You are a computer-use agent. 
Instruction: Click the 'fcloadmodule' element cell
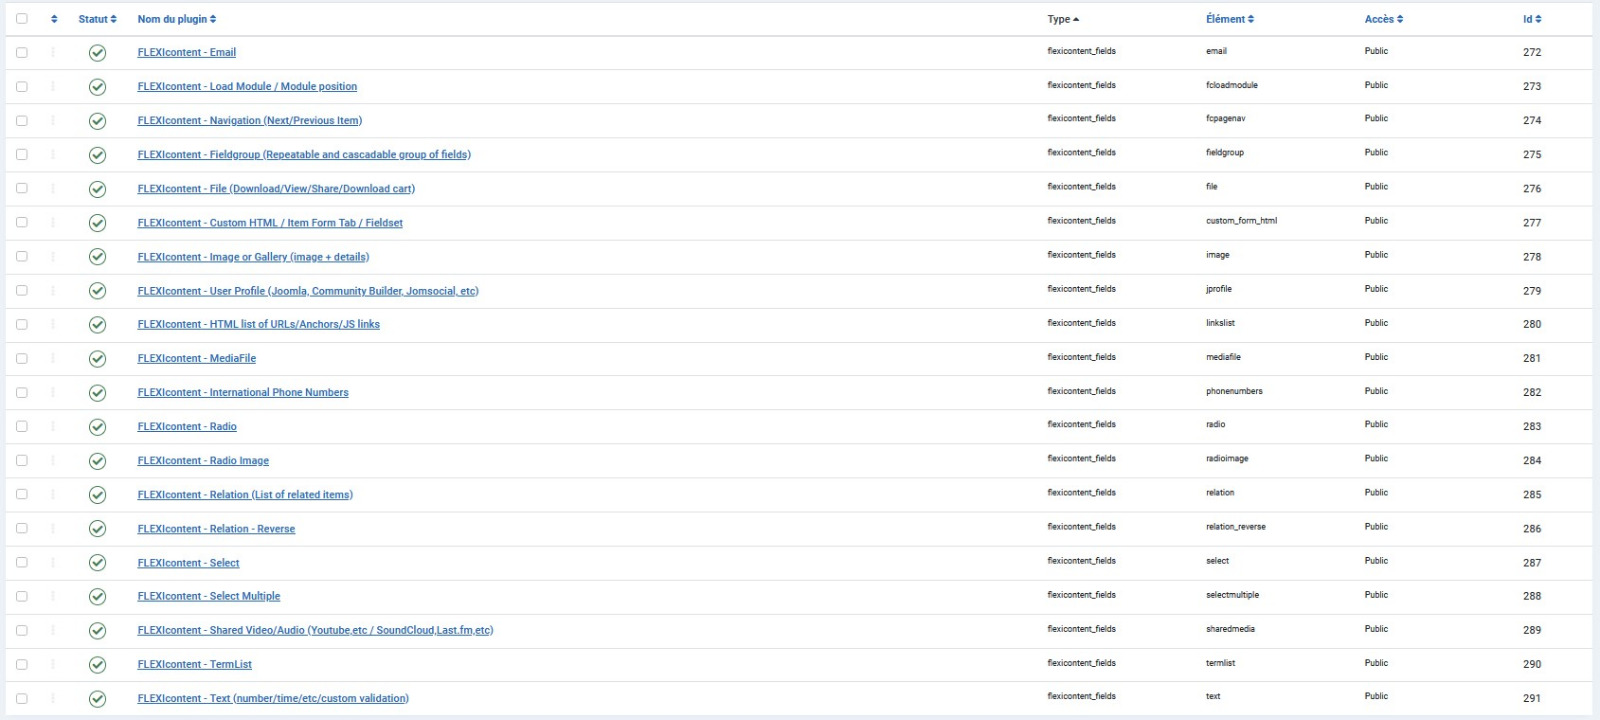coord(1232,85)
